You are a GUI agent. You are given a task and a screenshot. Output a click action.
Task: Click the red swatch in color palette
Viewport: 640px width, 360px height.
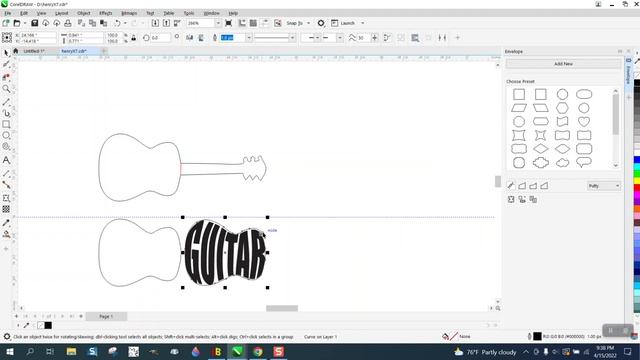point(636,188)
